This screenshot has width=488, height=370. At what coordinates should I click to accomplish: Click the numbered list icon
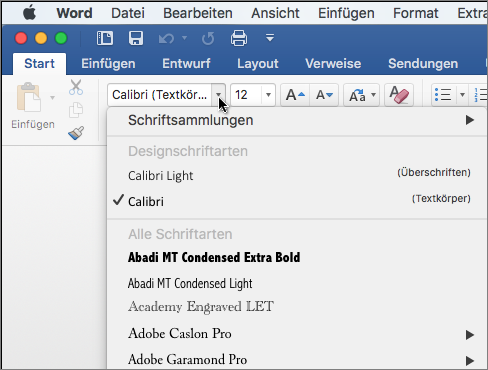tap(480, 95)
